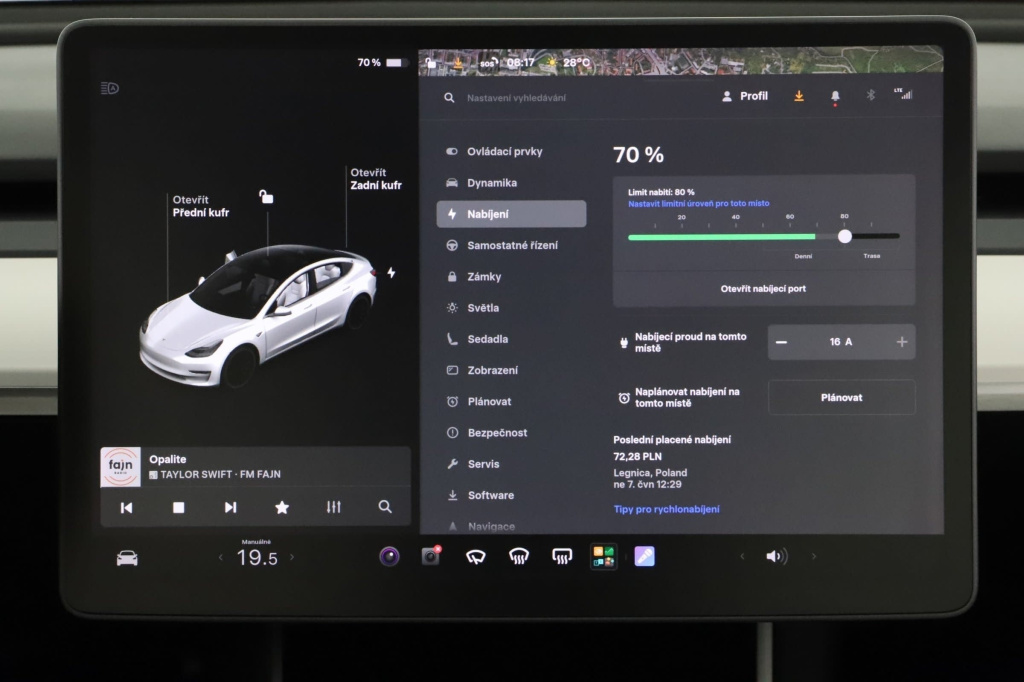The width and height of the screenshot is (1024, 682).
Task: Tap the volume speaker icon
Action: pyautogui.click(x=776, y=557)
